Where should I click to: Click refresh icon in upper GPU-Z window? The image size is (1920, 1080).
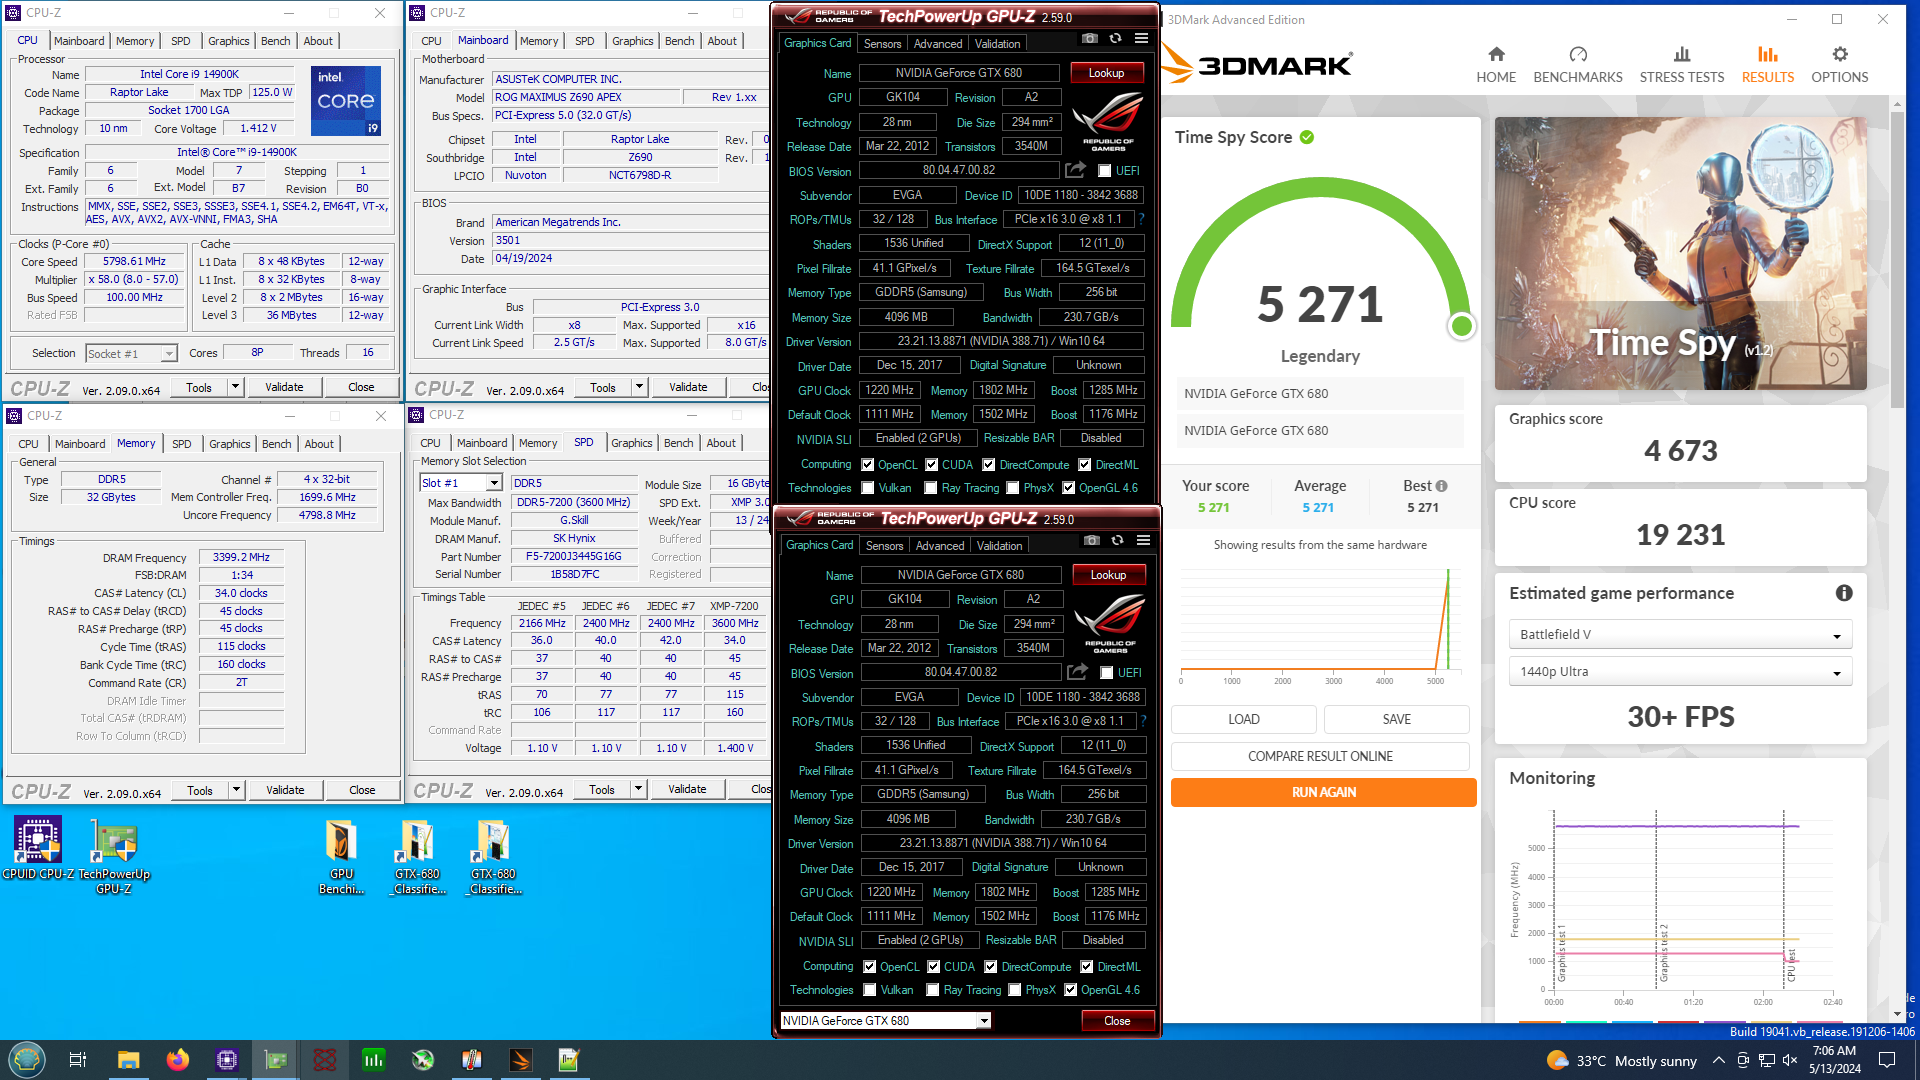click(1115, 39)
